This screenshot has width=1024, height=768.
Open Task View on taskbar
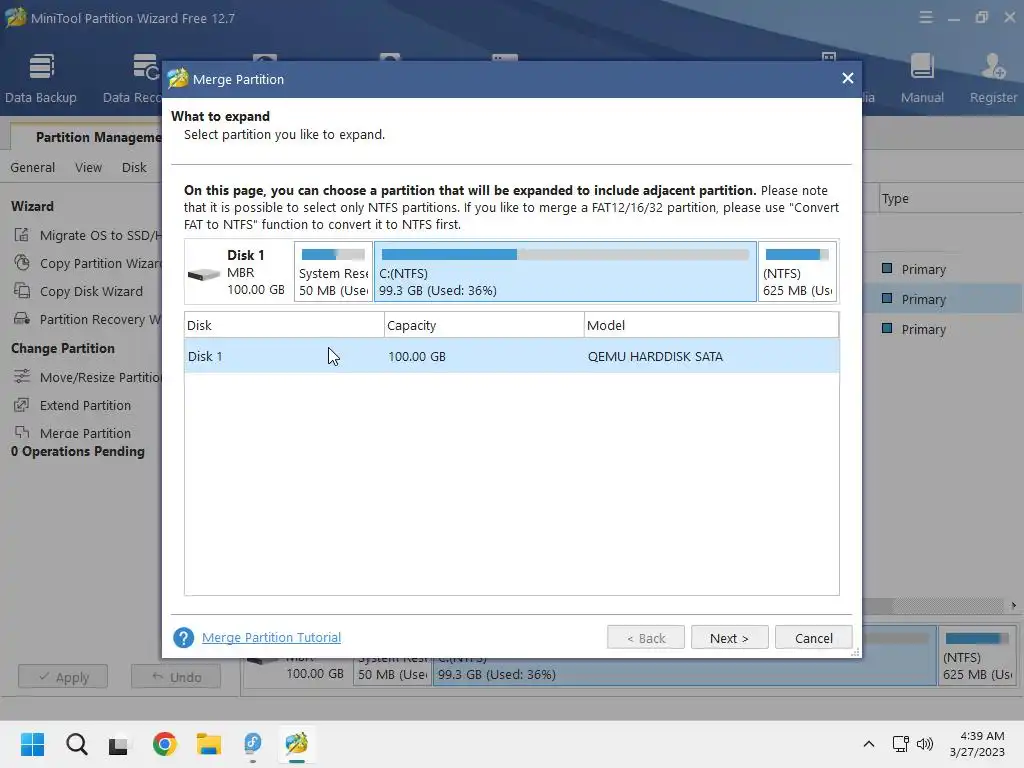click(x=118, y=745)
